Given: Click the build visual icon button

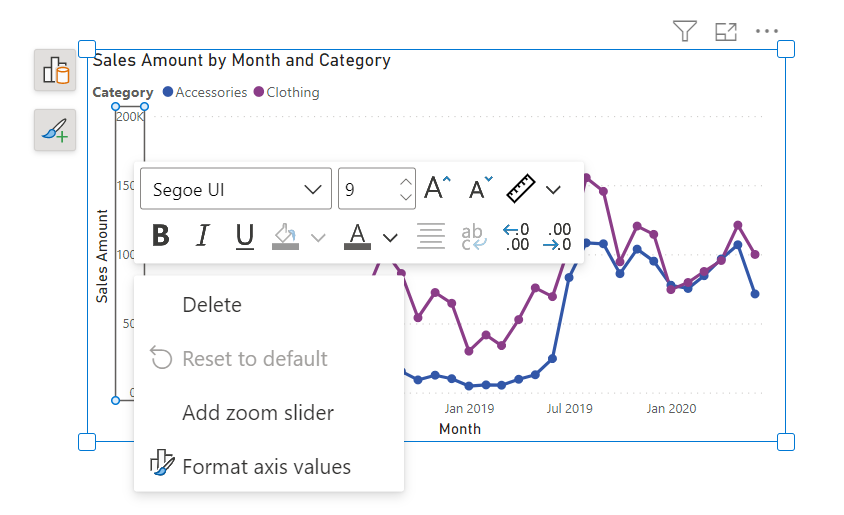Looking at the screenshot, I should point(55,71).
